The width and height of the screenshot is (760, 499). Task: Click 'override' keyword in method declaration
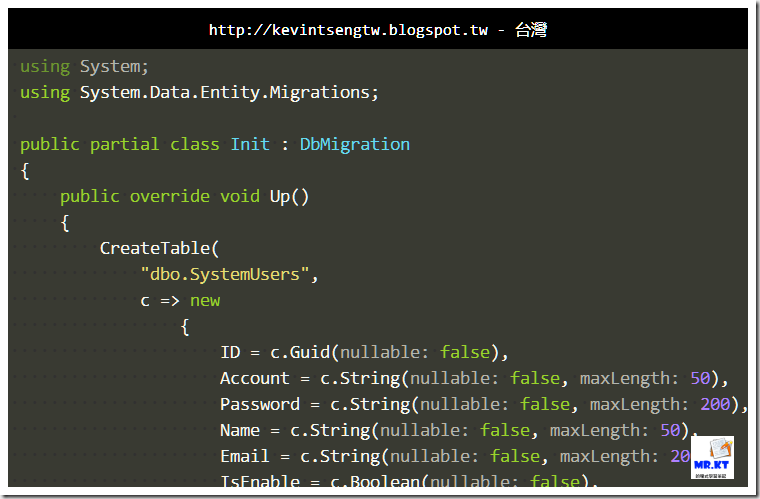[x=170, y=197]
